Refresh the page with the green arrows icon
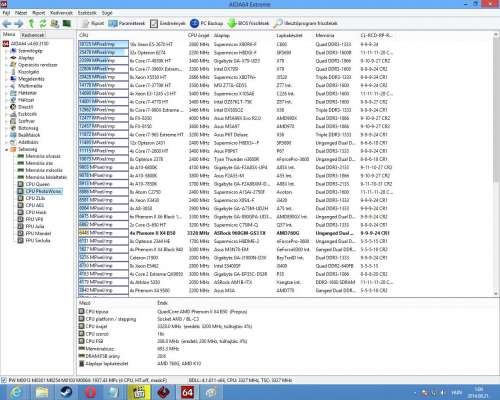This screenshot has height=400, width=500. point(43,23)
